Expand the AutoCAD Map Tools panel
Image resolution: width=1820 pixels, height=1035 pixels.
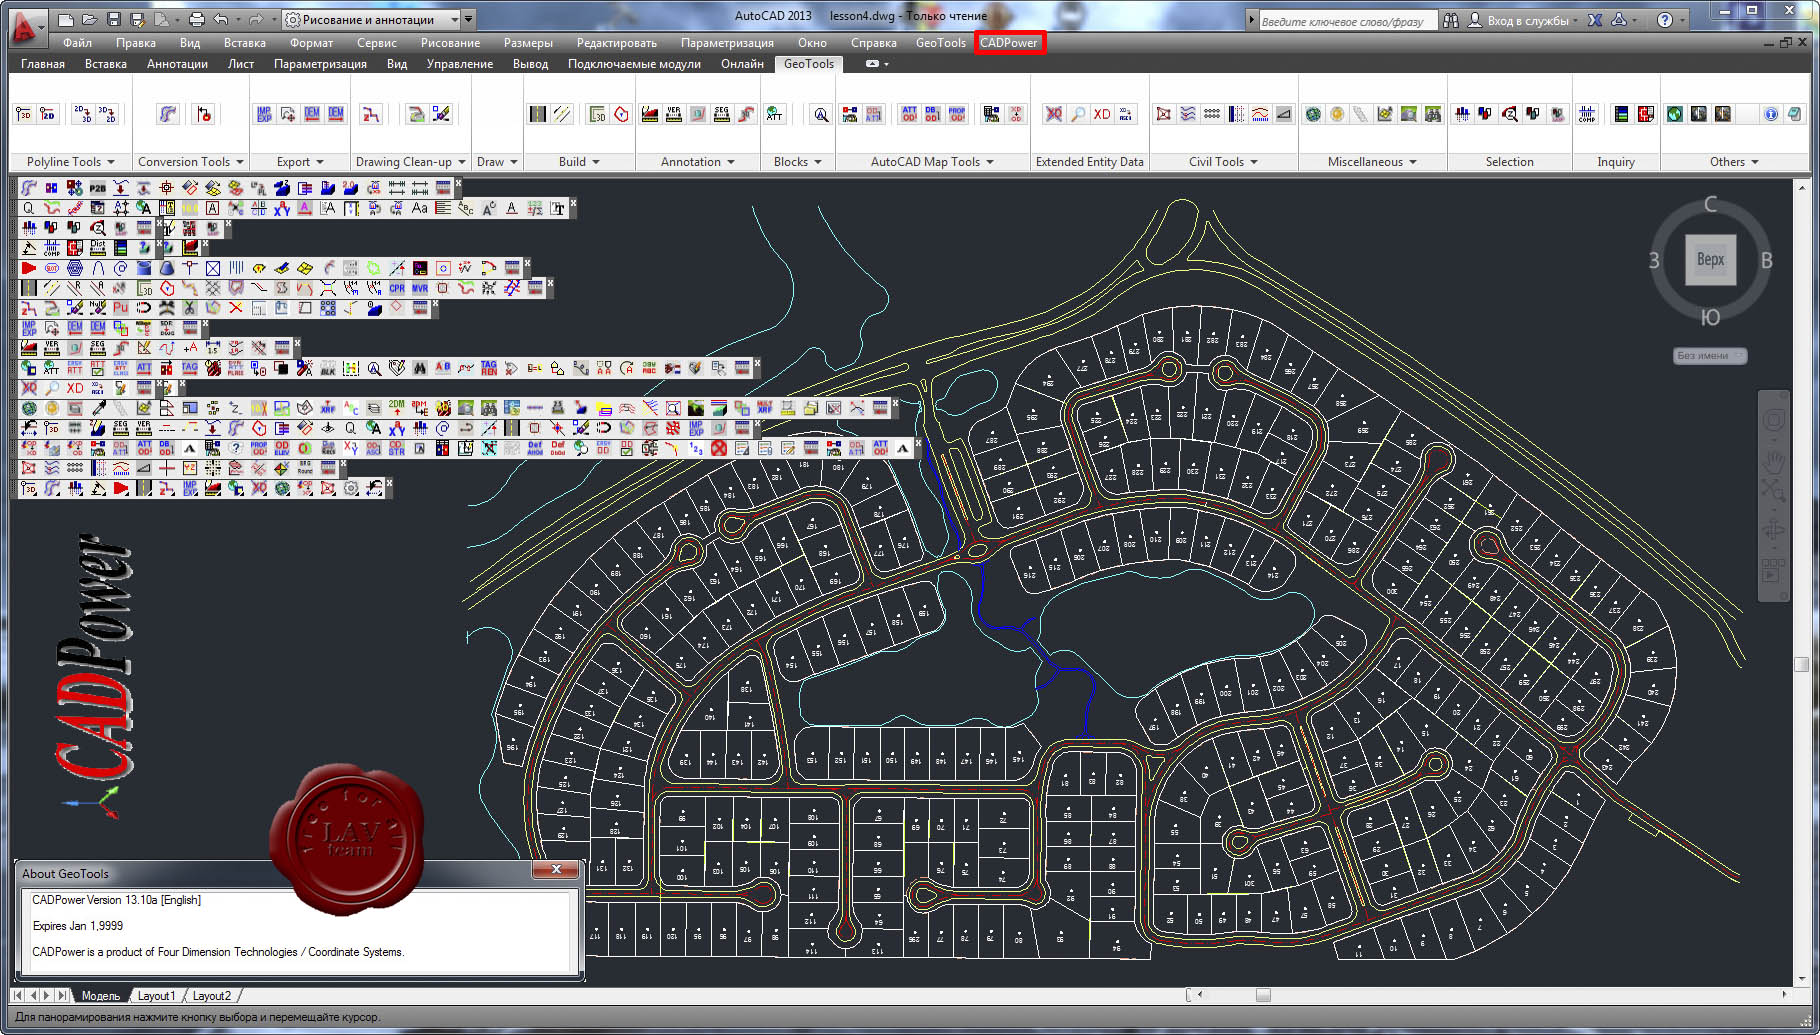click(932, 161)
